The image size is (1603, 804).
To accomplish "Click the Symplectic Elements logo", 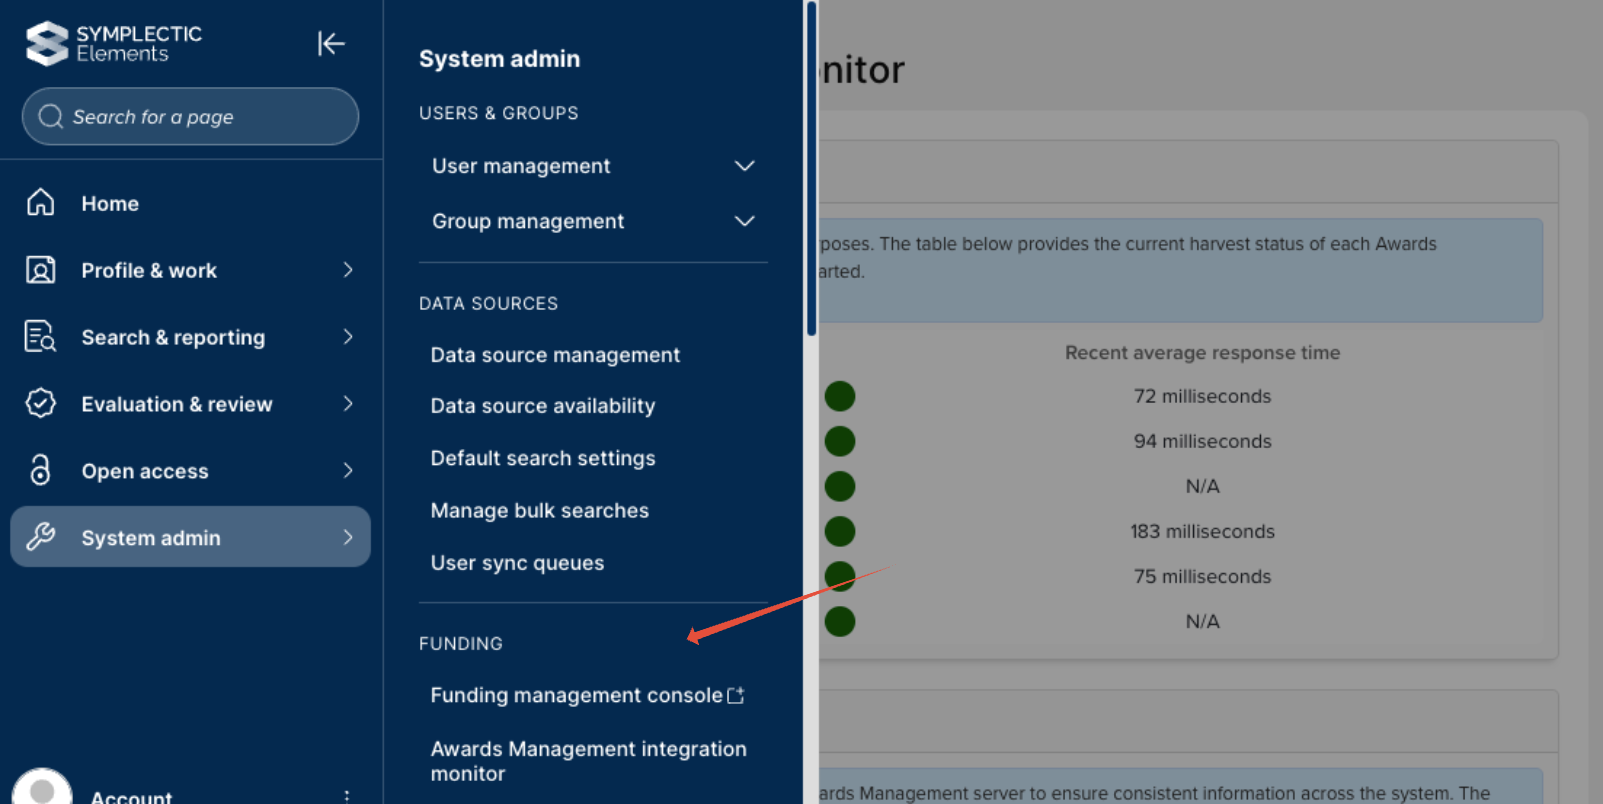I will pos(113,44).
